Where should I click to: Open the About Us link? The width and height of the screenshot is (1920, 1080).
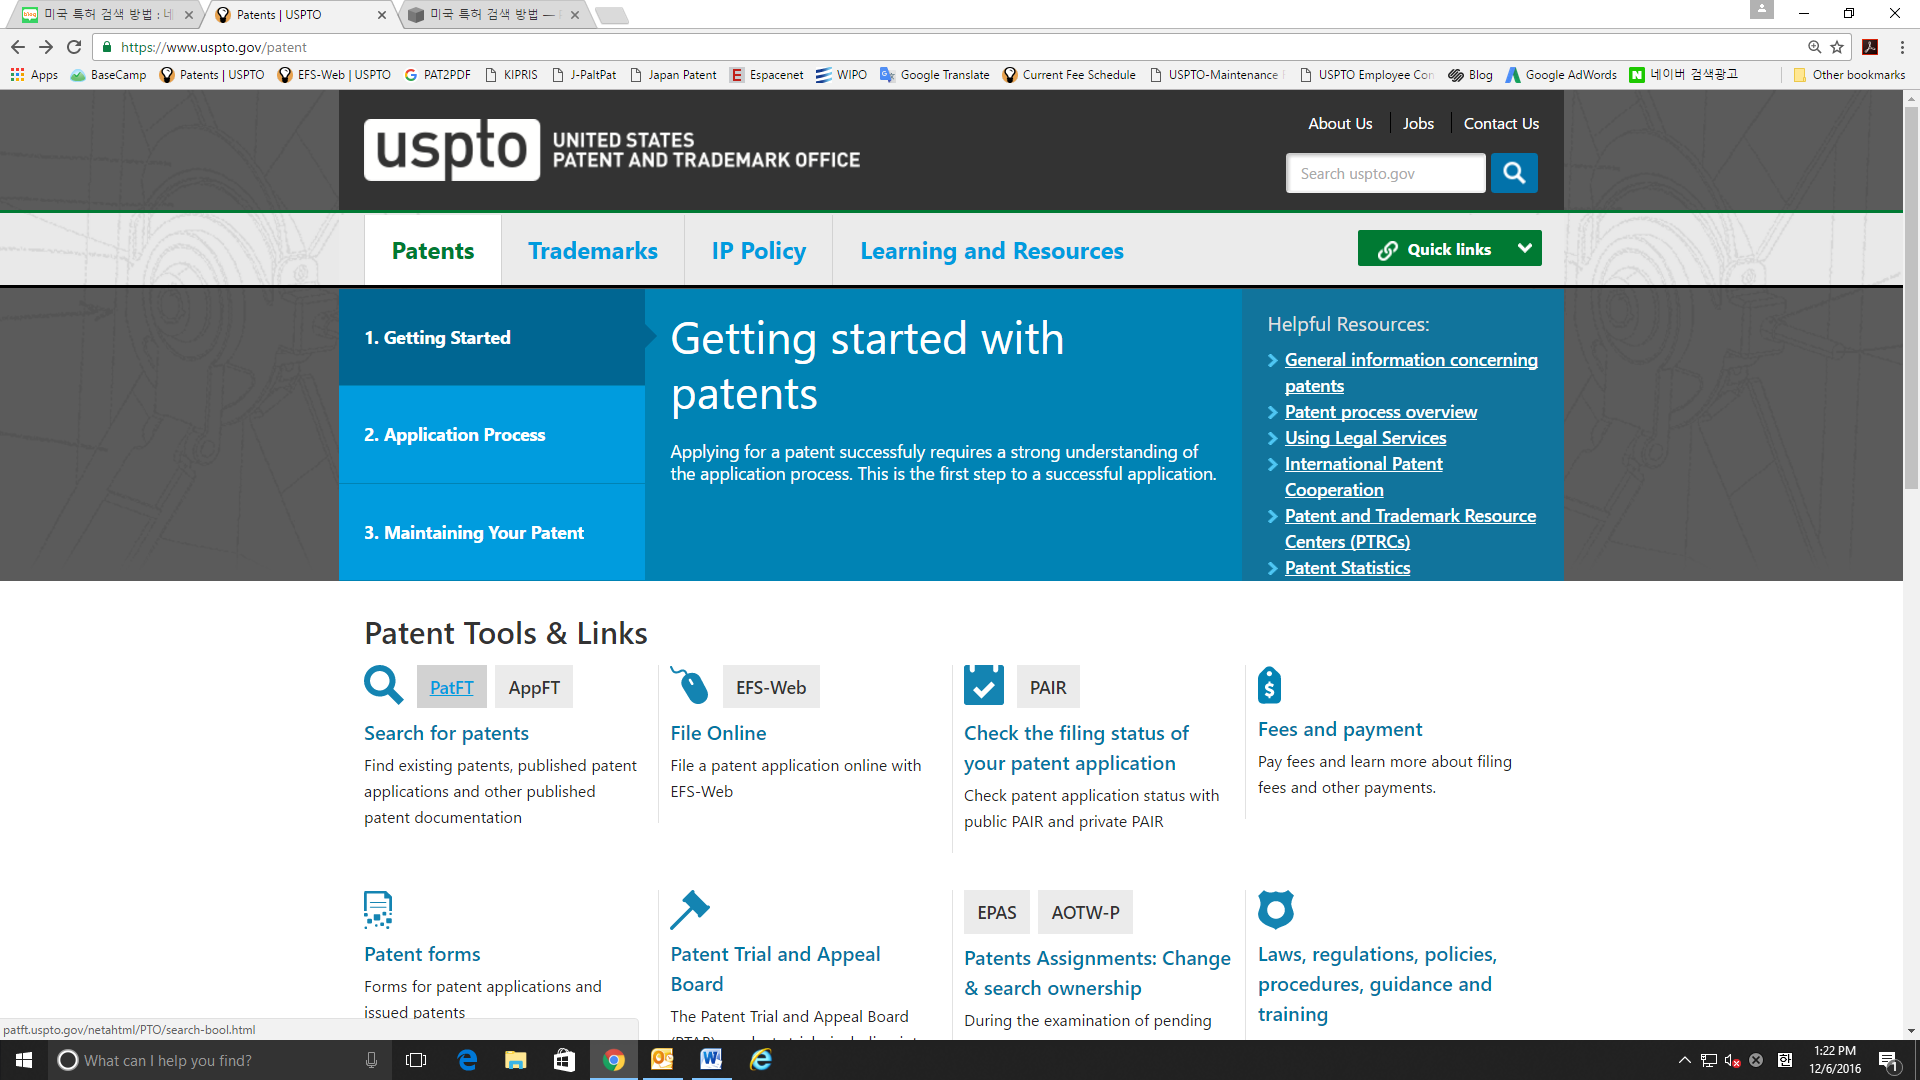(1340, 123)
